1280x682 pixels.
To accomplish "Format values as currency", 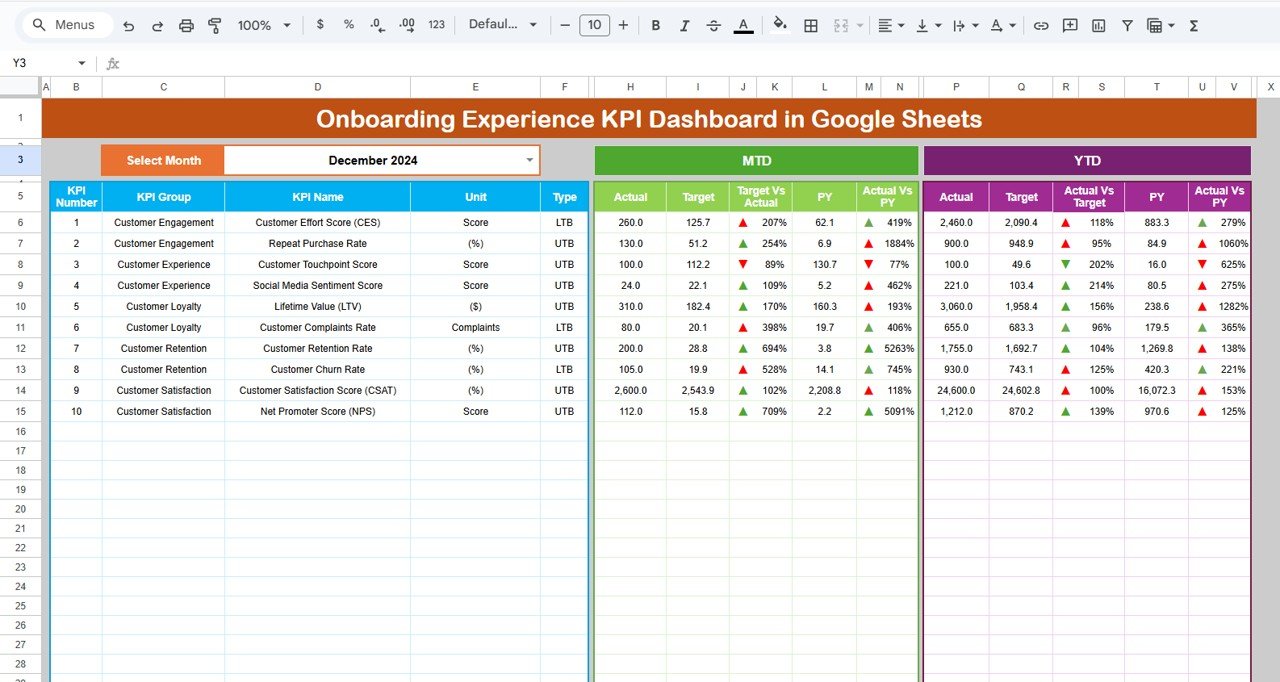I will [x=320, y=25].
